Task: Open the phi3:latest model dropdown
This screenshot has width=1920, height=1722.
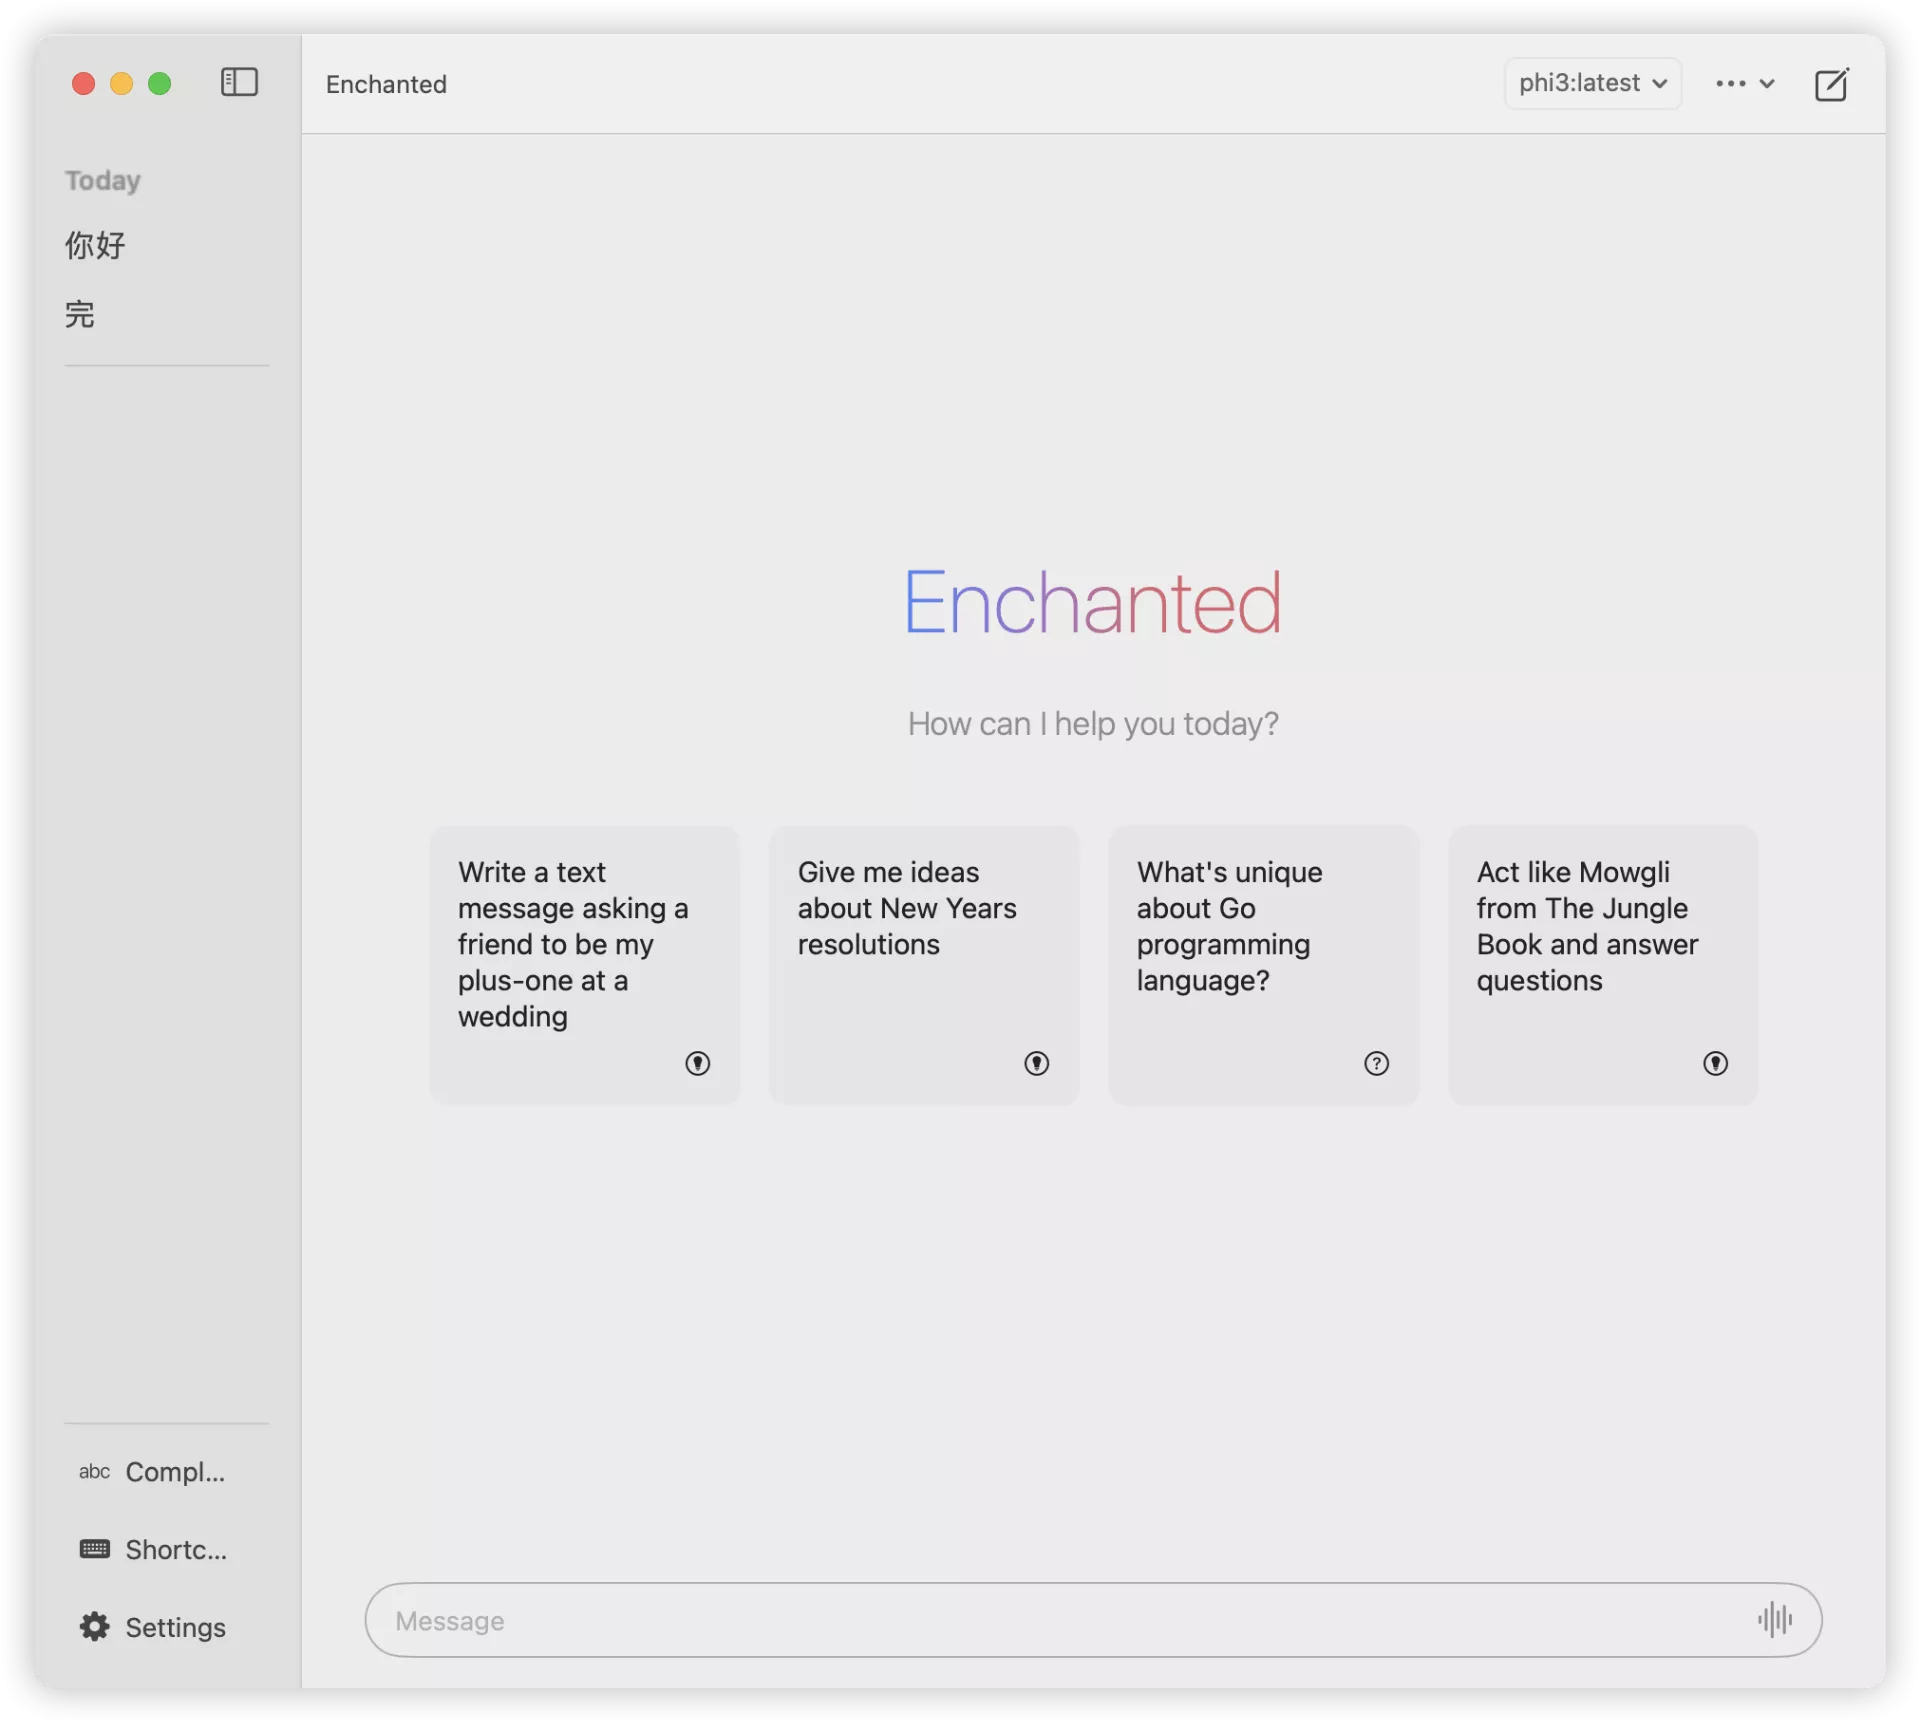Action: coord(1592,83)
